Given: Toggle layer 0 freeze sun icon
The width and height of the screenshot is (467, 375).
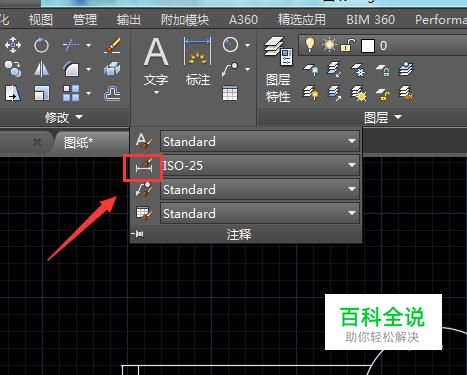Looking at the screenshot, I should click(329, 45).
